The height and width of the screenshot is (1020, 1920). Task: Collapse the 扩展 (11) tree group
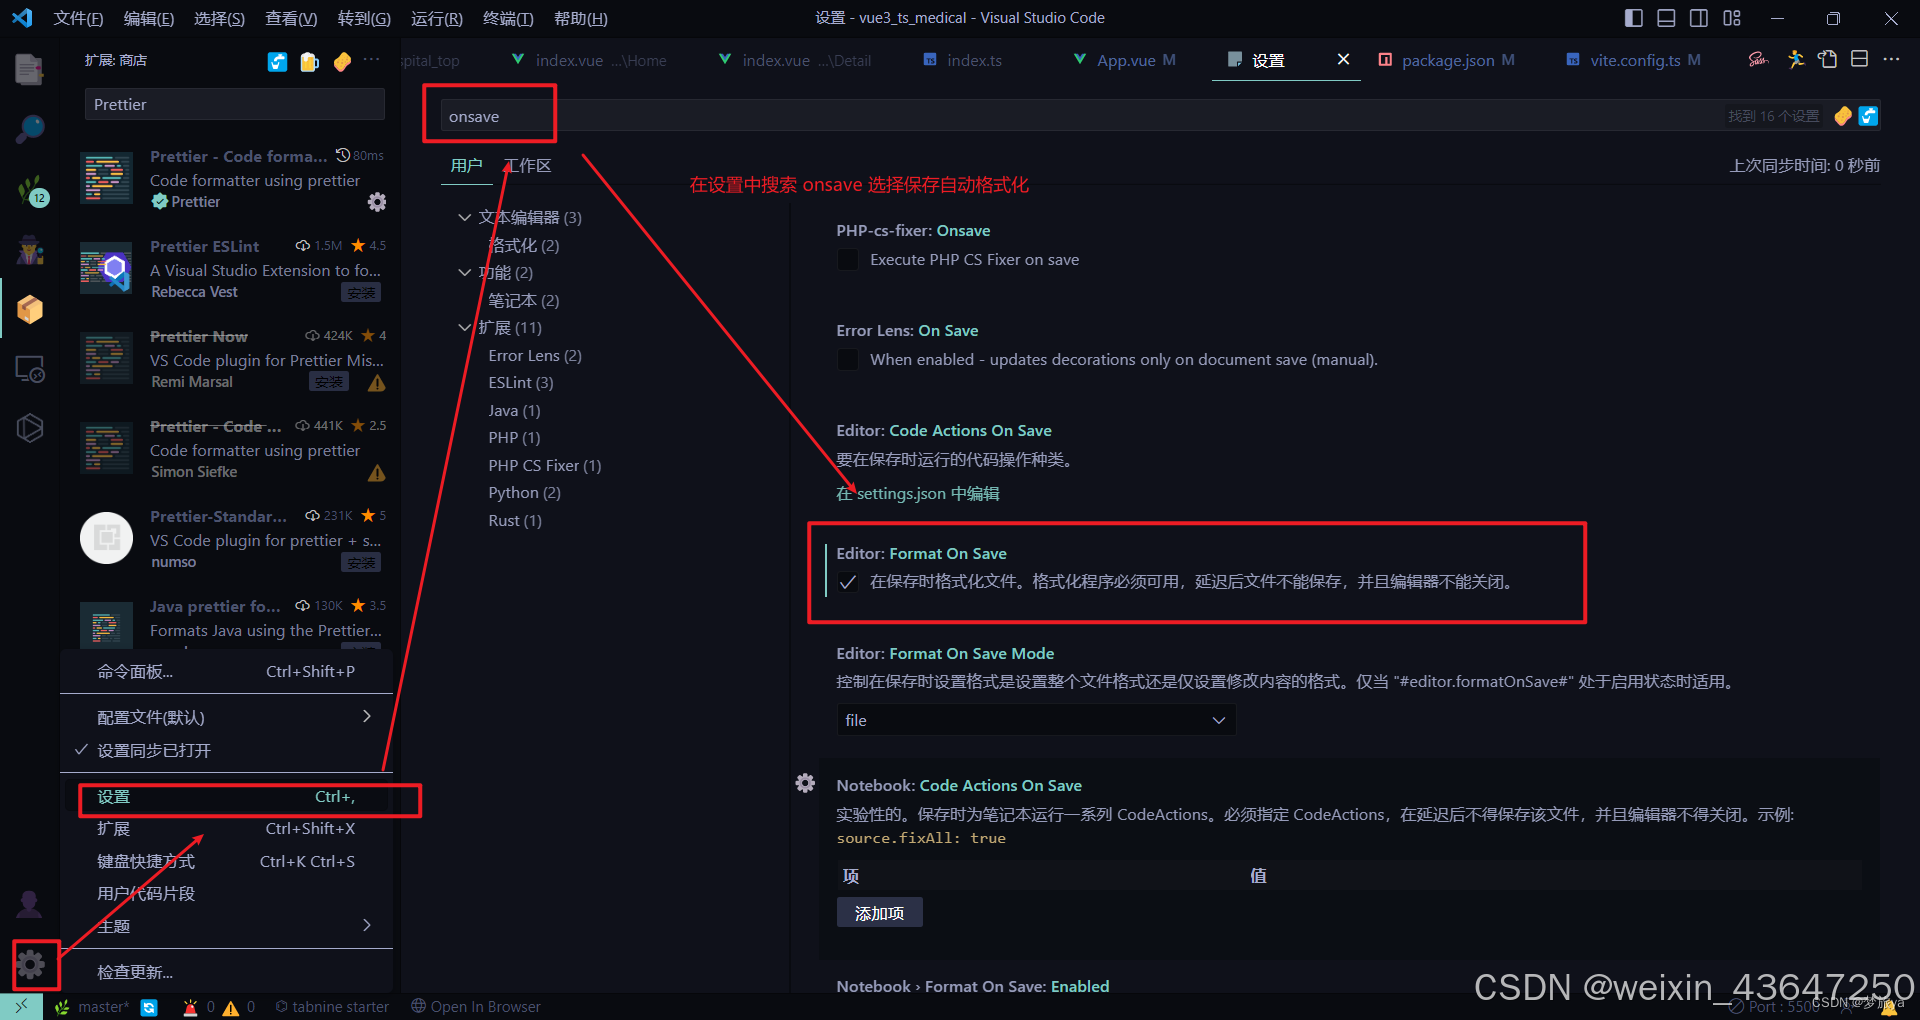click(x=464, y=327)
